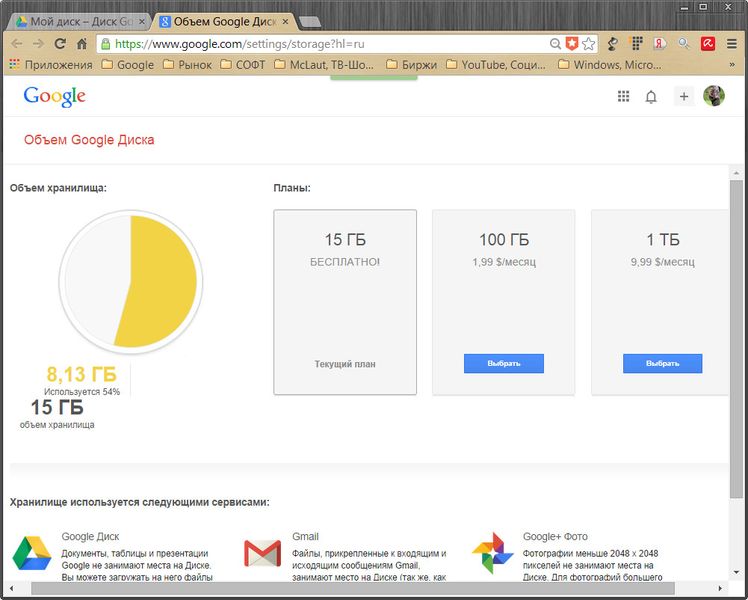Click the scroll down arrow
Viewport: 748px width, 600px height.
click(736, 572)
